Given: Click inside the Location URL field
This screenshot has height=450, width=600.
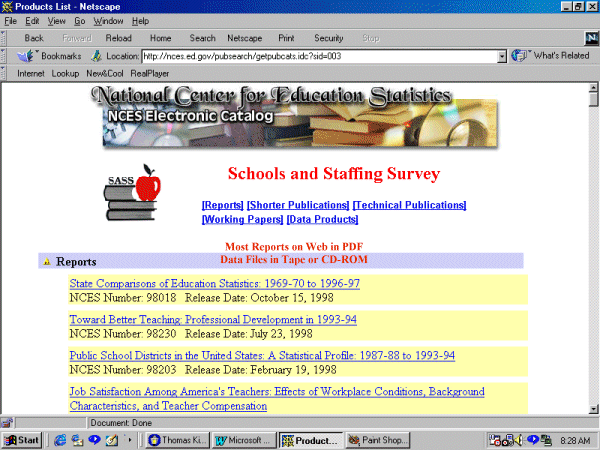Looking at the screenshot, I should point(320,56).
